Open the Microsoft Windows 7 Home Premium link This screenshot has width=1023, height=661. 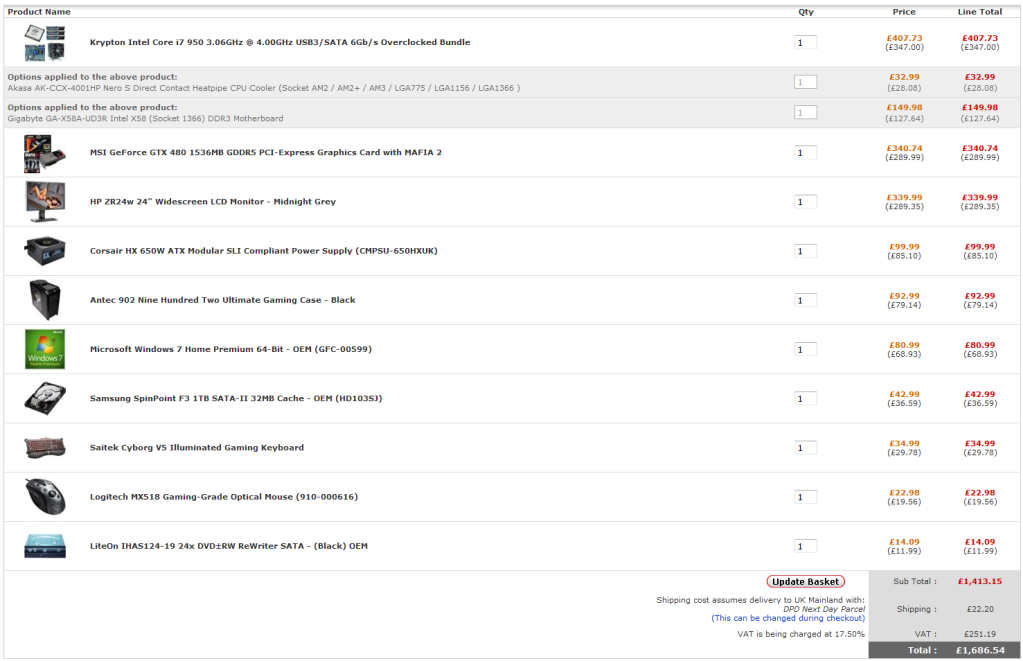coord(231,349)
